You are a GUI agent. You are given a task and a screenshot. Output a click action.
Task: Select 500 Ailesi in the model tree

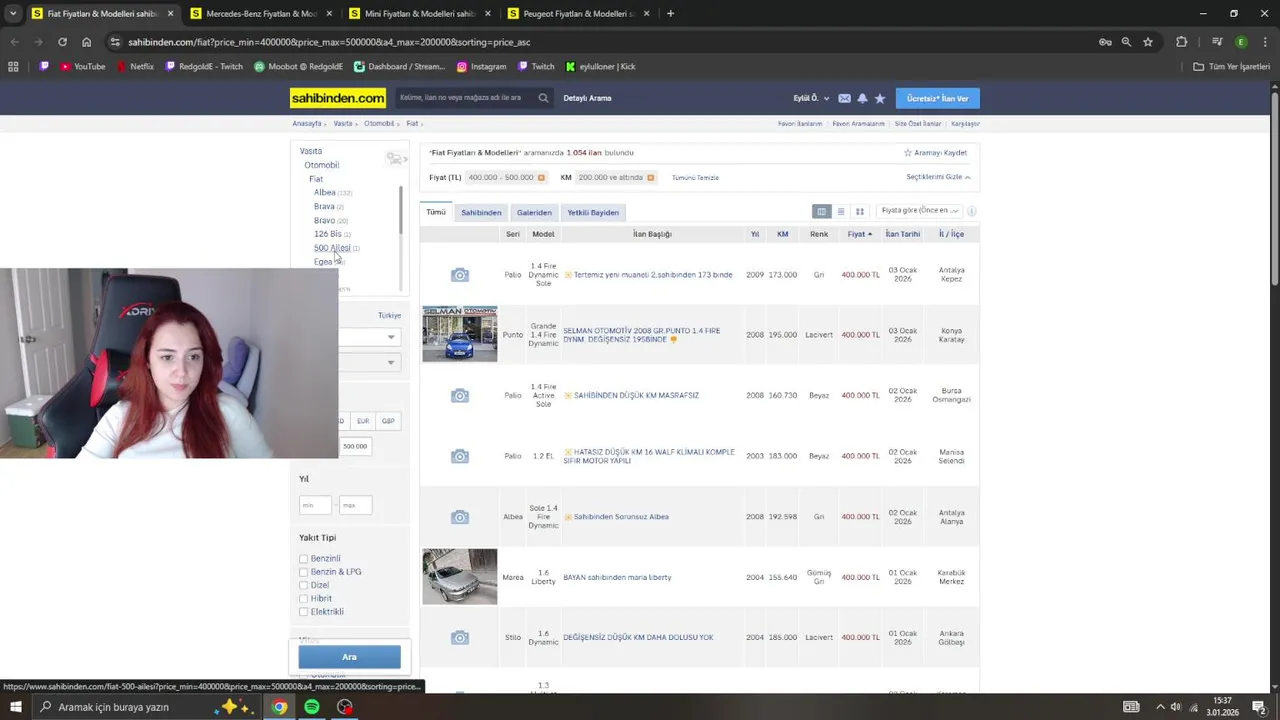coord(332,248)
